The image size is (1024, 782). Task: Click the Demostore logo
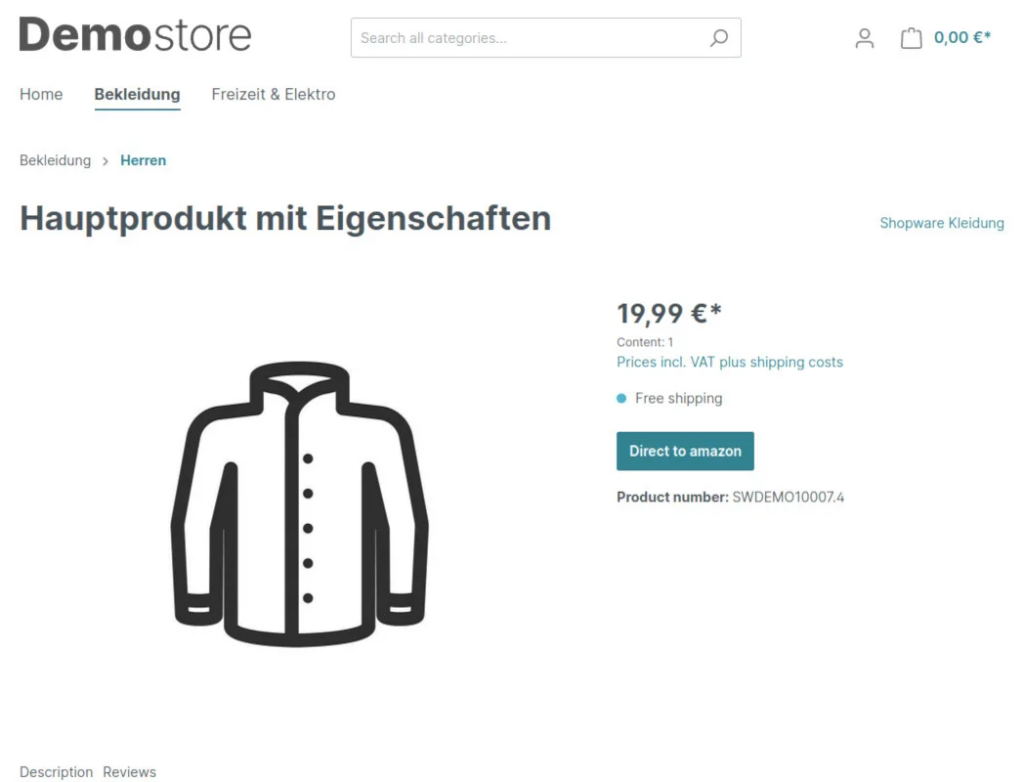[x=135, y=36]
